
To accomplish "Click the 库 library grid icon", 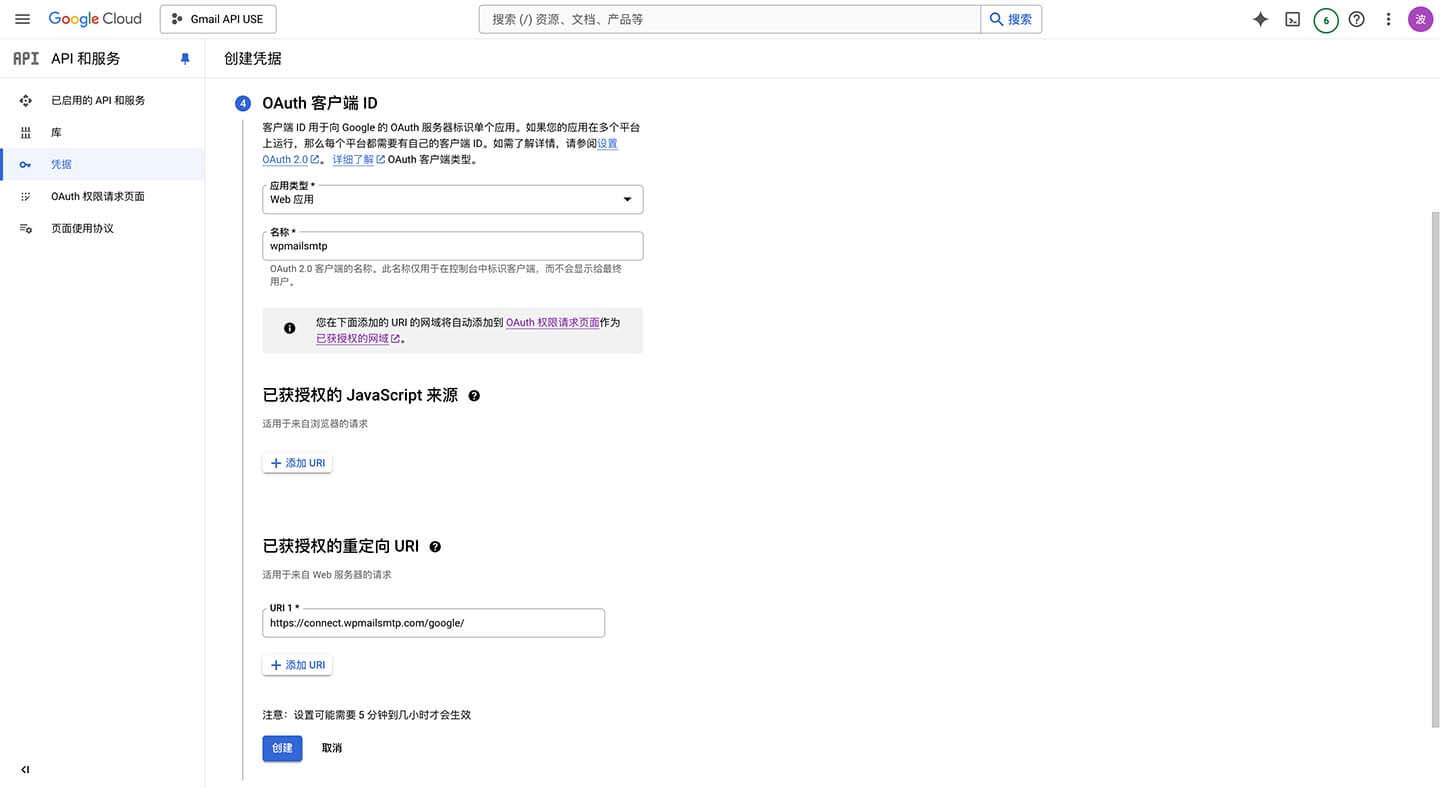I will 26,132.
